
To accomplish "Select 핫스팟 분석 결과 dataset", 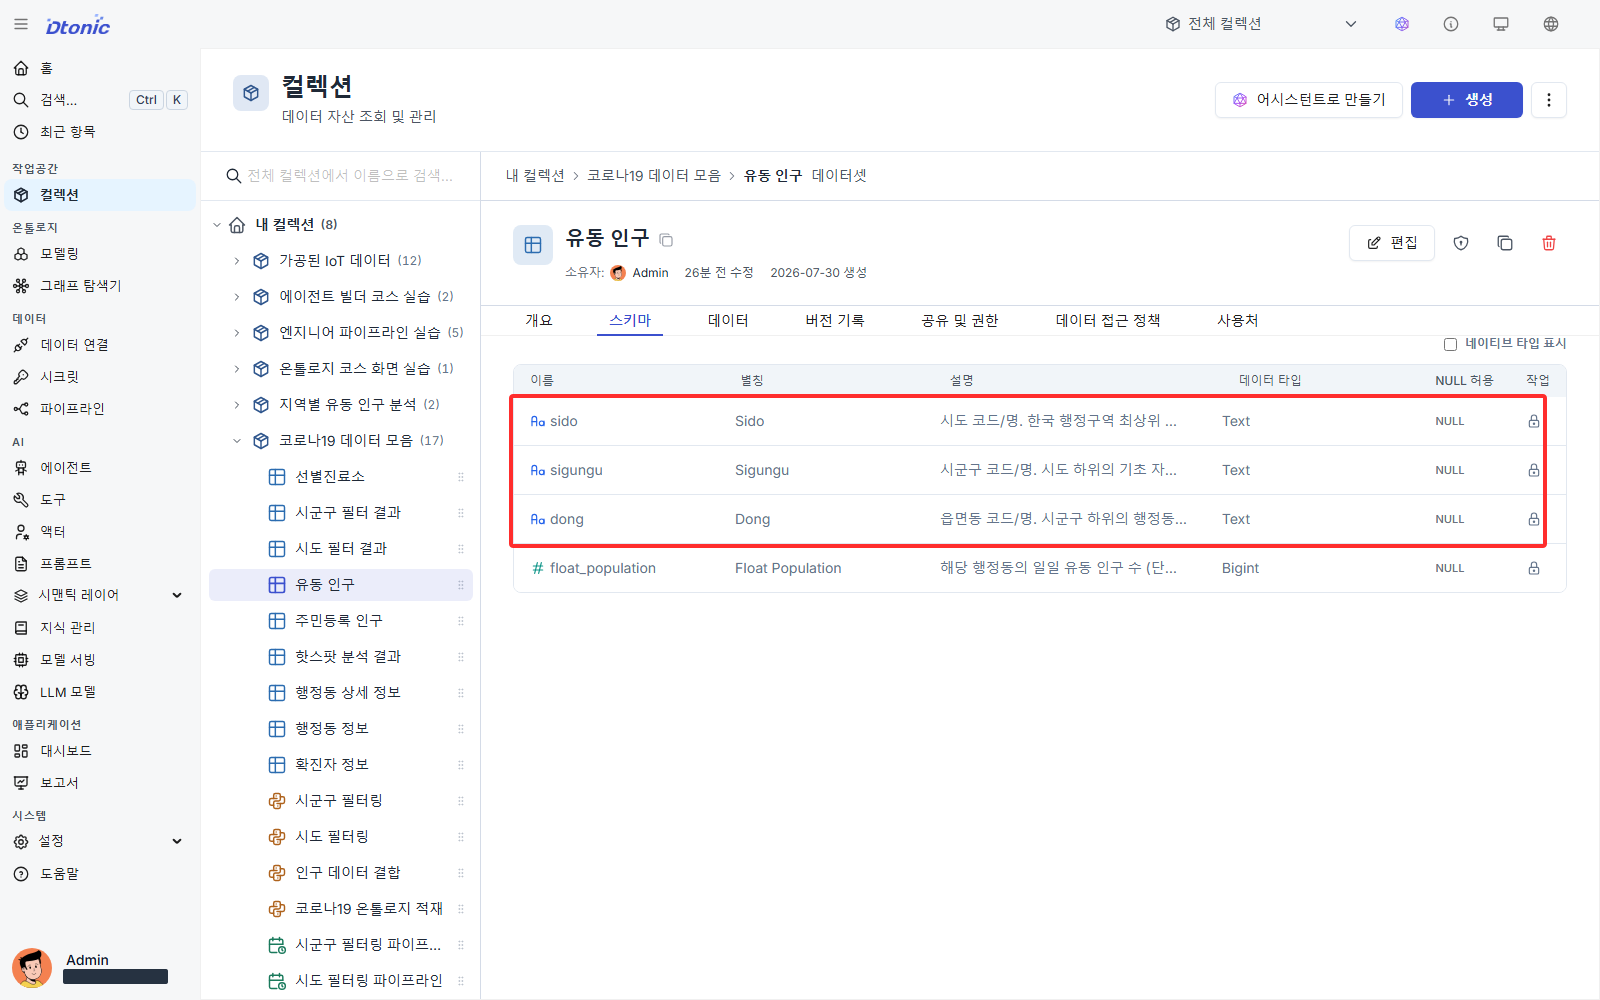I will coord(341,657).
